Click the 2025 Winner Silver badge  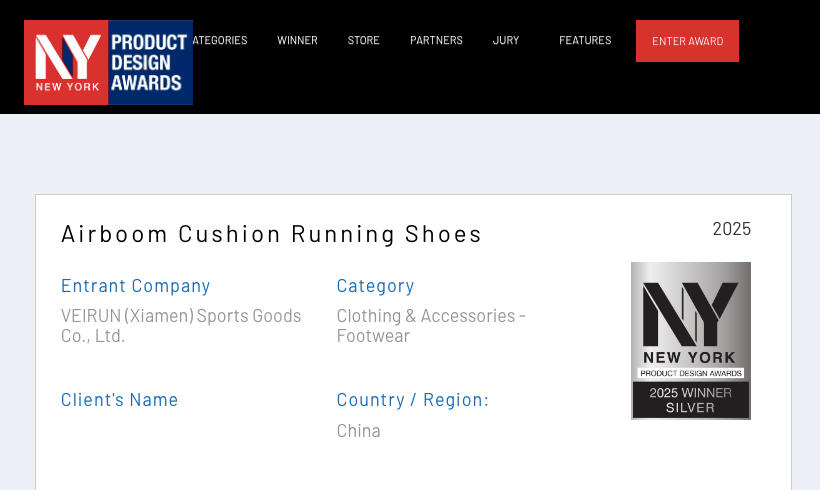[691, 341]
